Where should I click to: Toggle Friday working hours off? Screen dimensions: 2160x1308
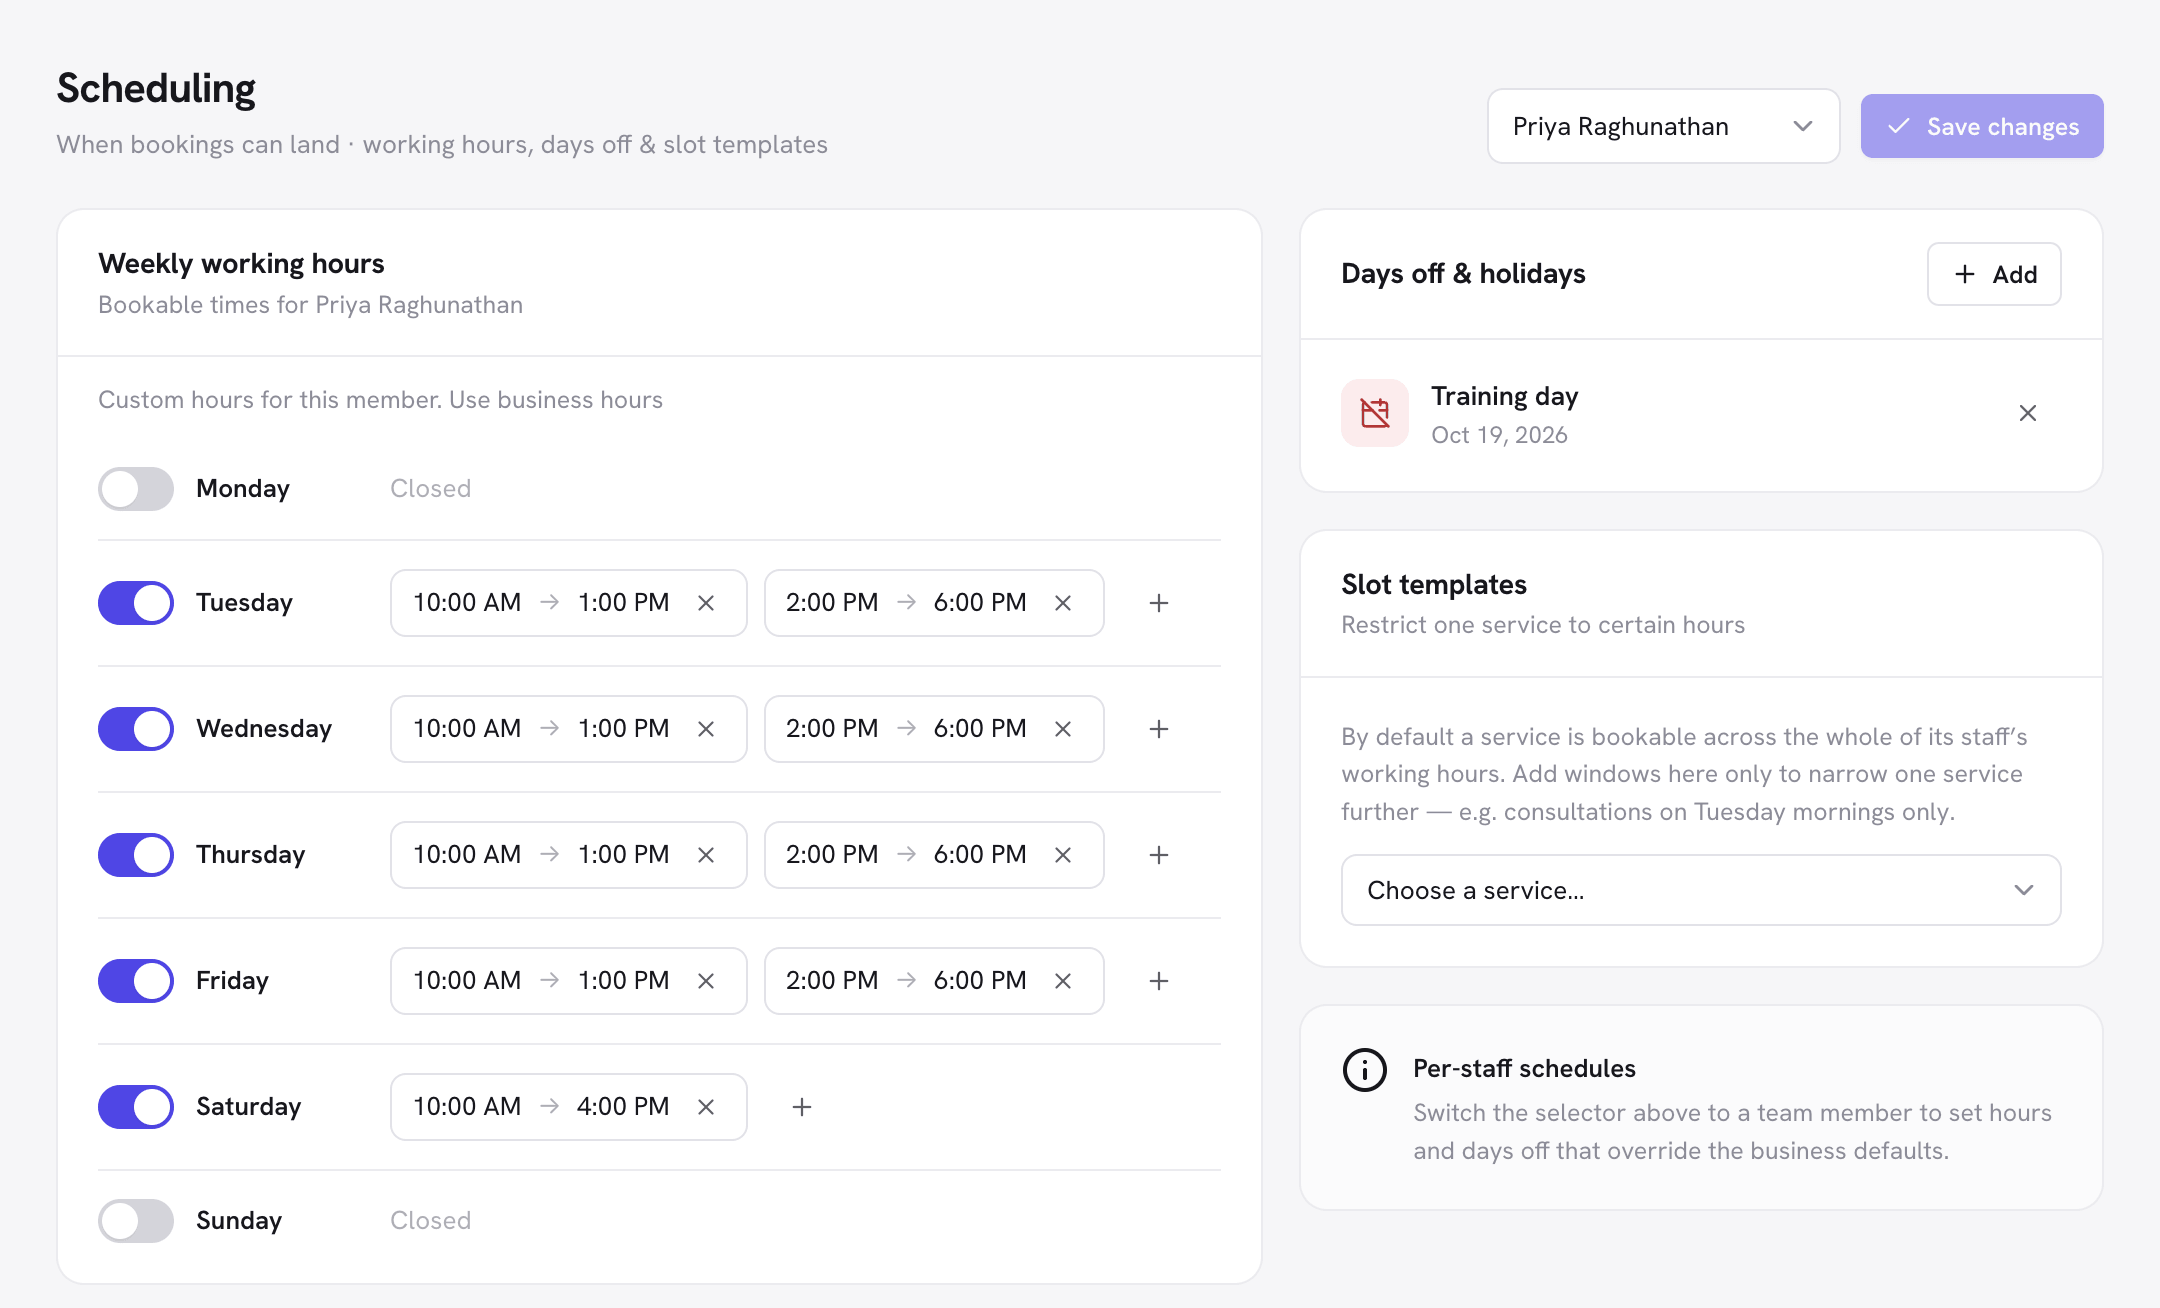(x=136, y=981)
